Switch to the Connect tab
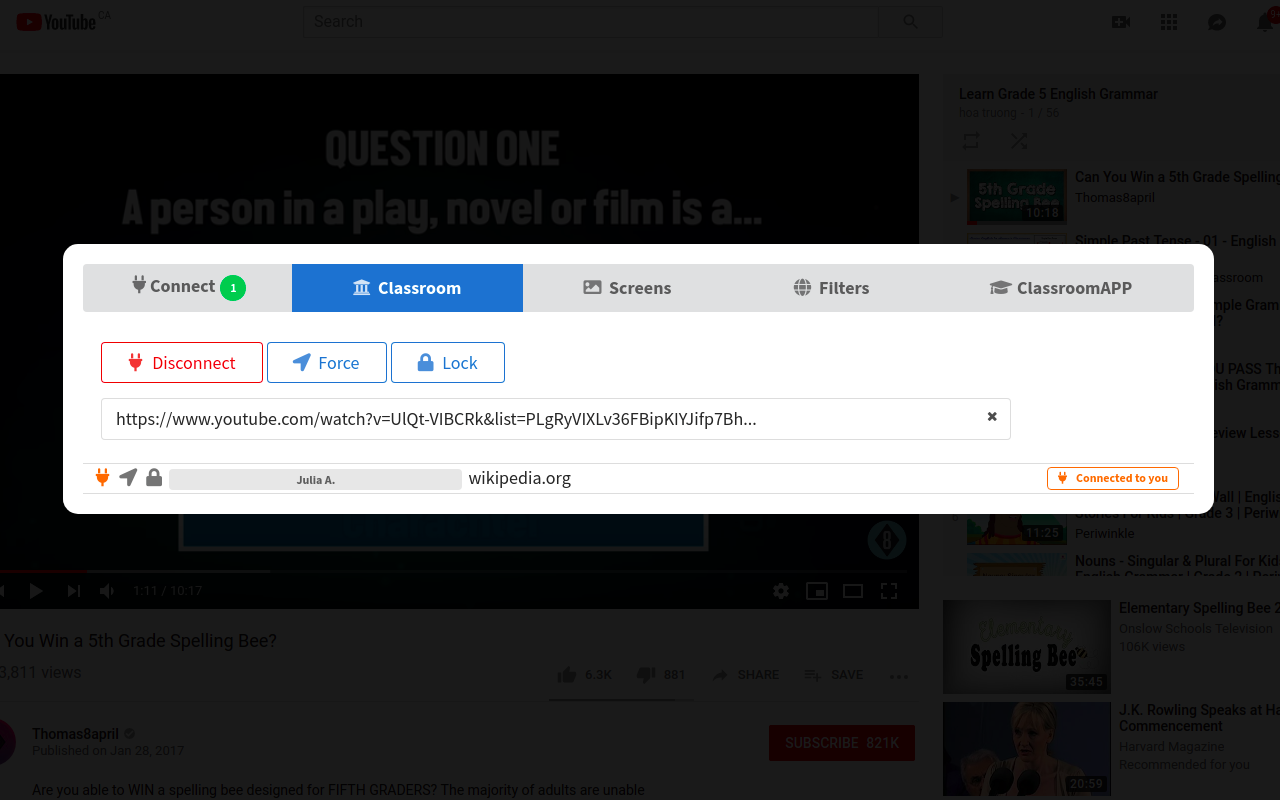 click(x=188, y=288)
